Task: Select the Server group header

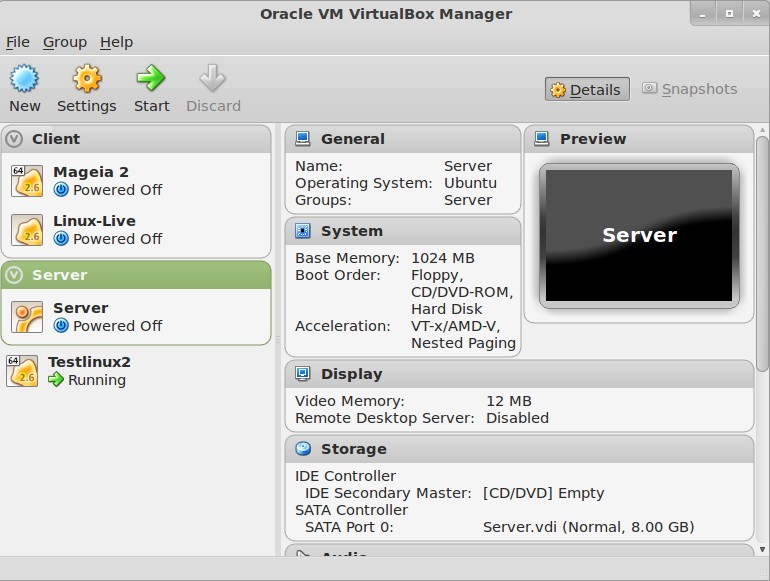Action: [x=137, y=275]
